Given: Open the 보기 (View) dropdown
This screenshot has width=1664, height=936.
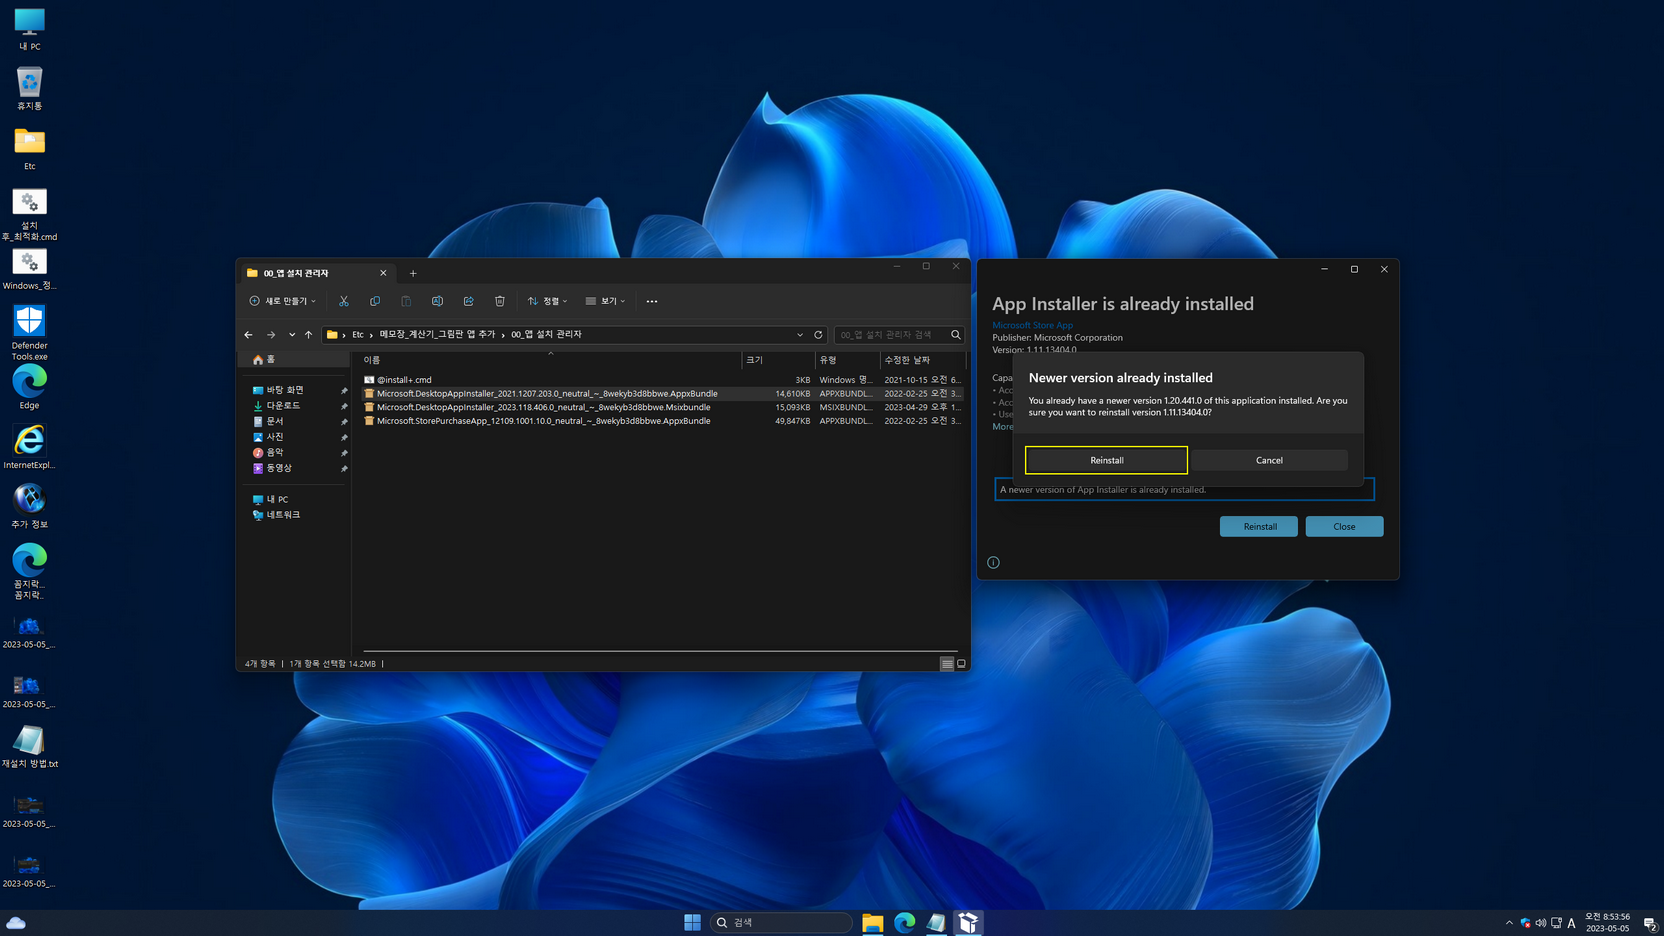Looking at the screenshot, I should pos(605,301).
